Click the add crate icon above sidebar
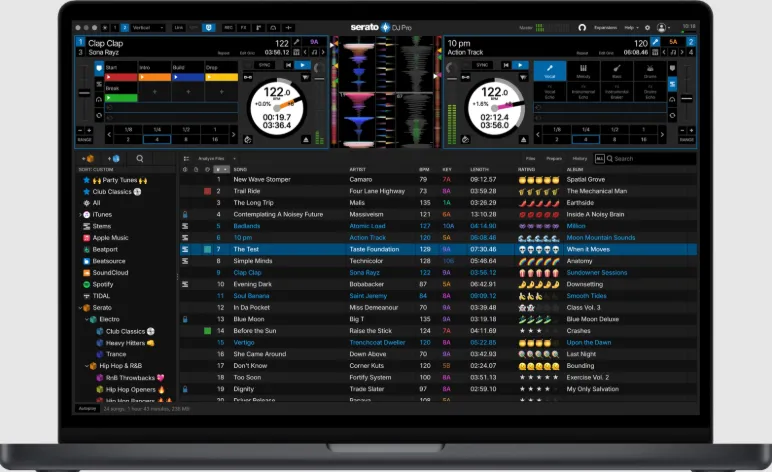772x472 pixels. [88, 158]
